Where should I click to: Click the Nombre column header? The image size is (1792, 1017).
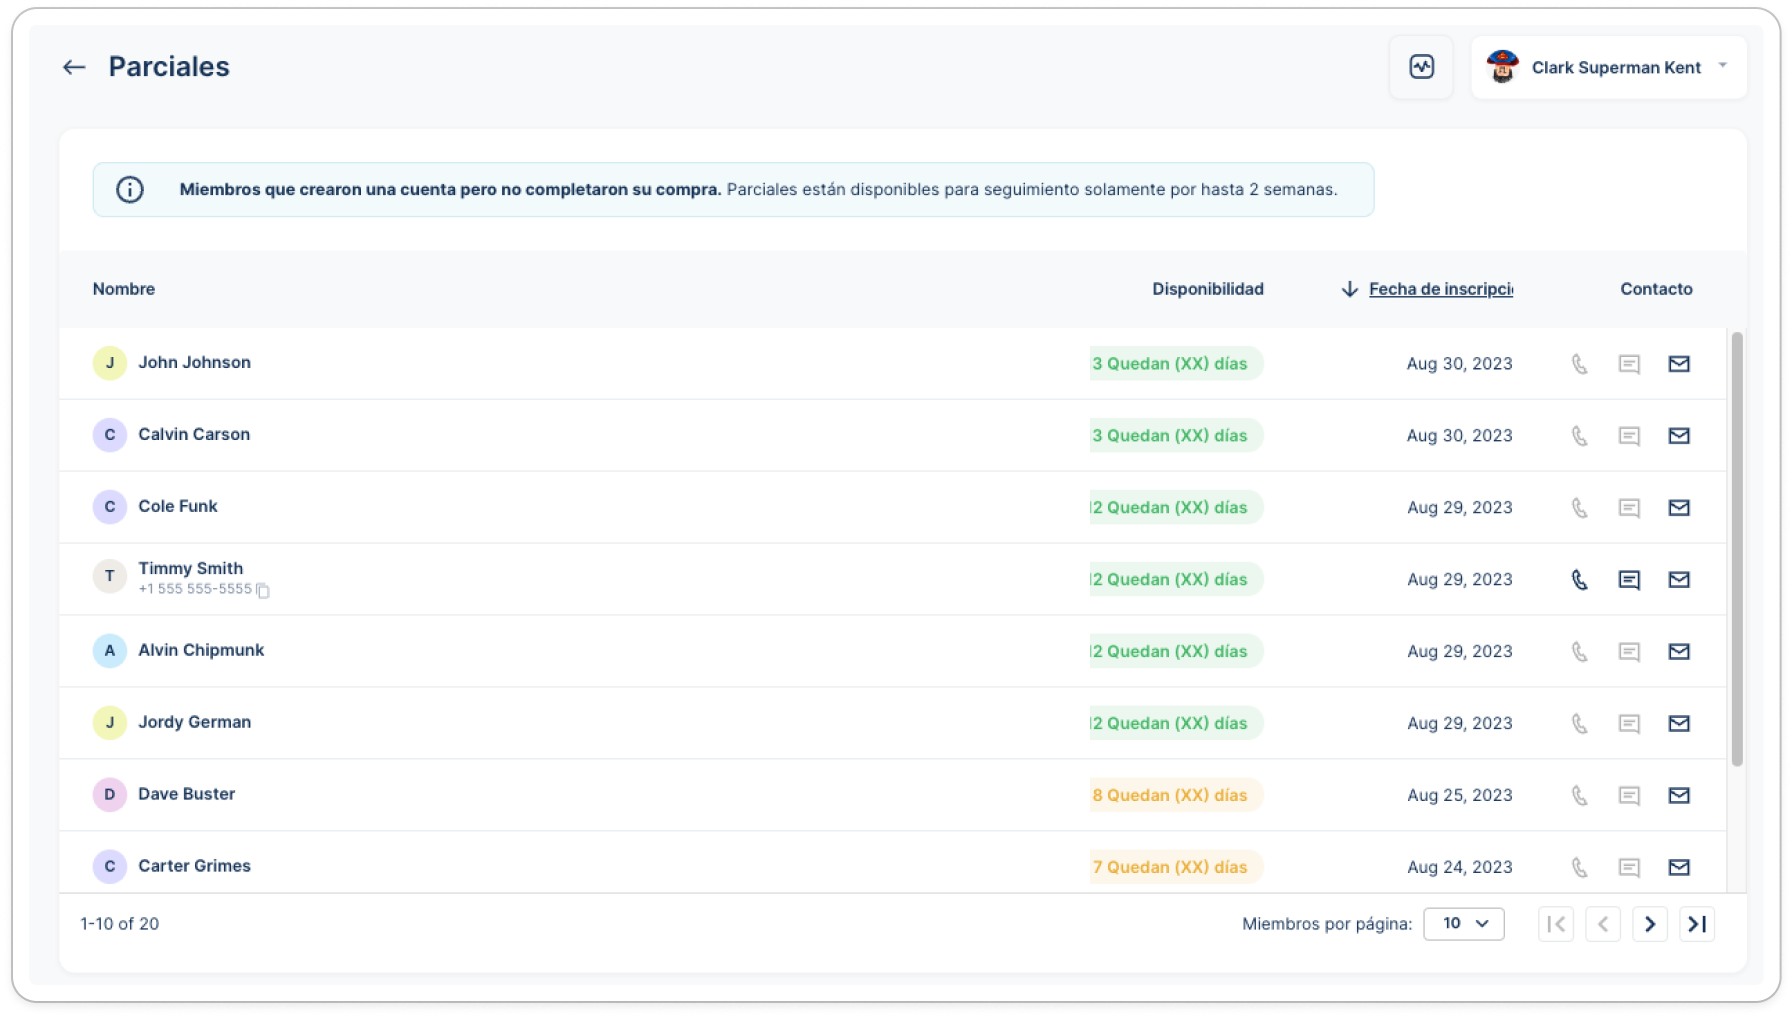pos(124,289)
